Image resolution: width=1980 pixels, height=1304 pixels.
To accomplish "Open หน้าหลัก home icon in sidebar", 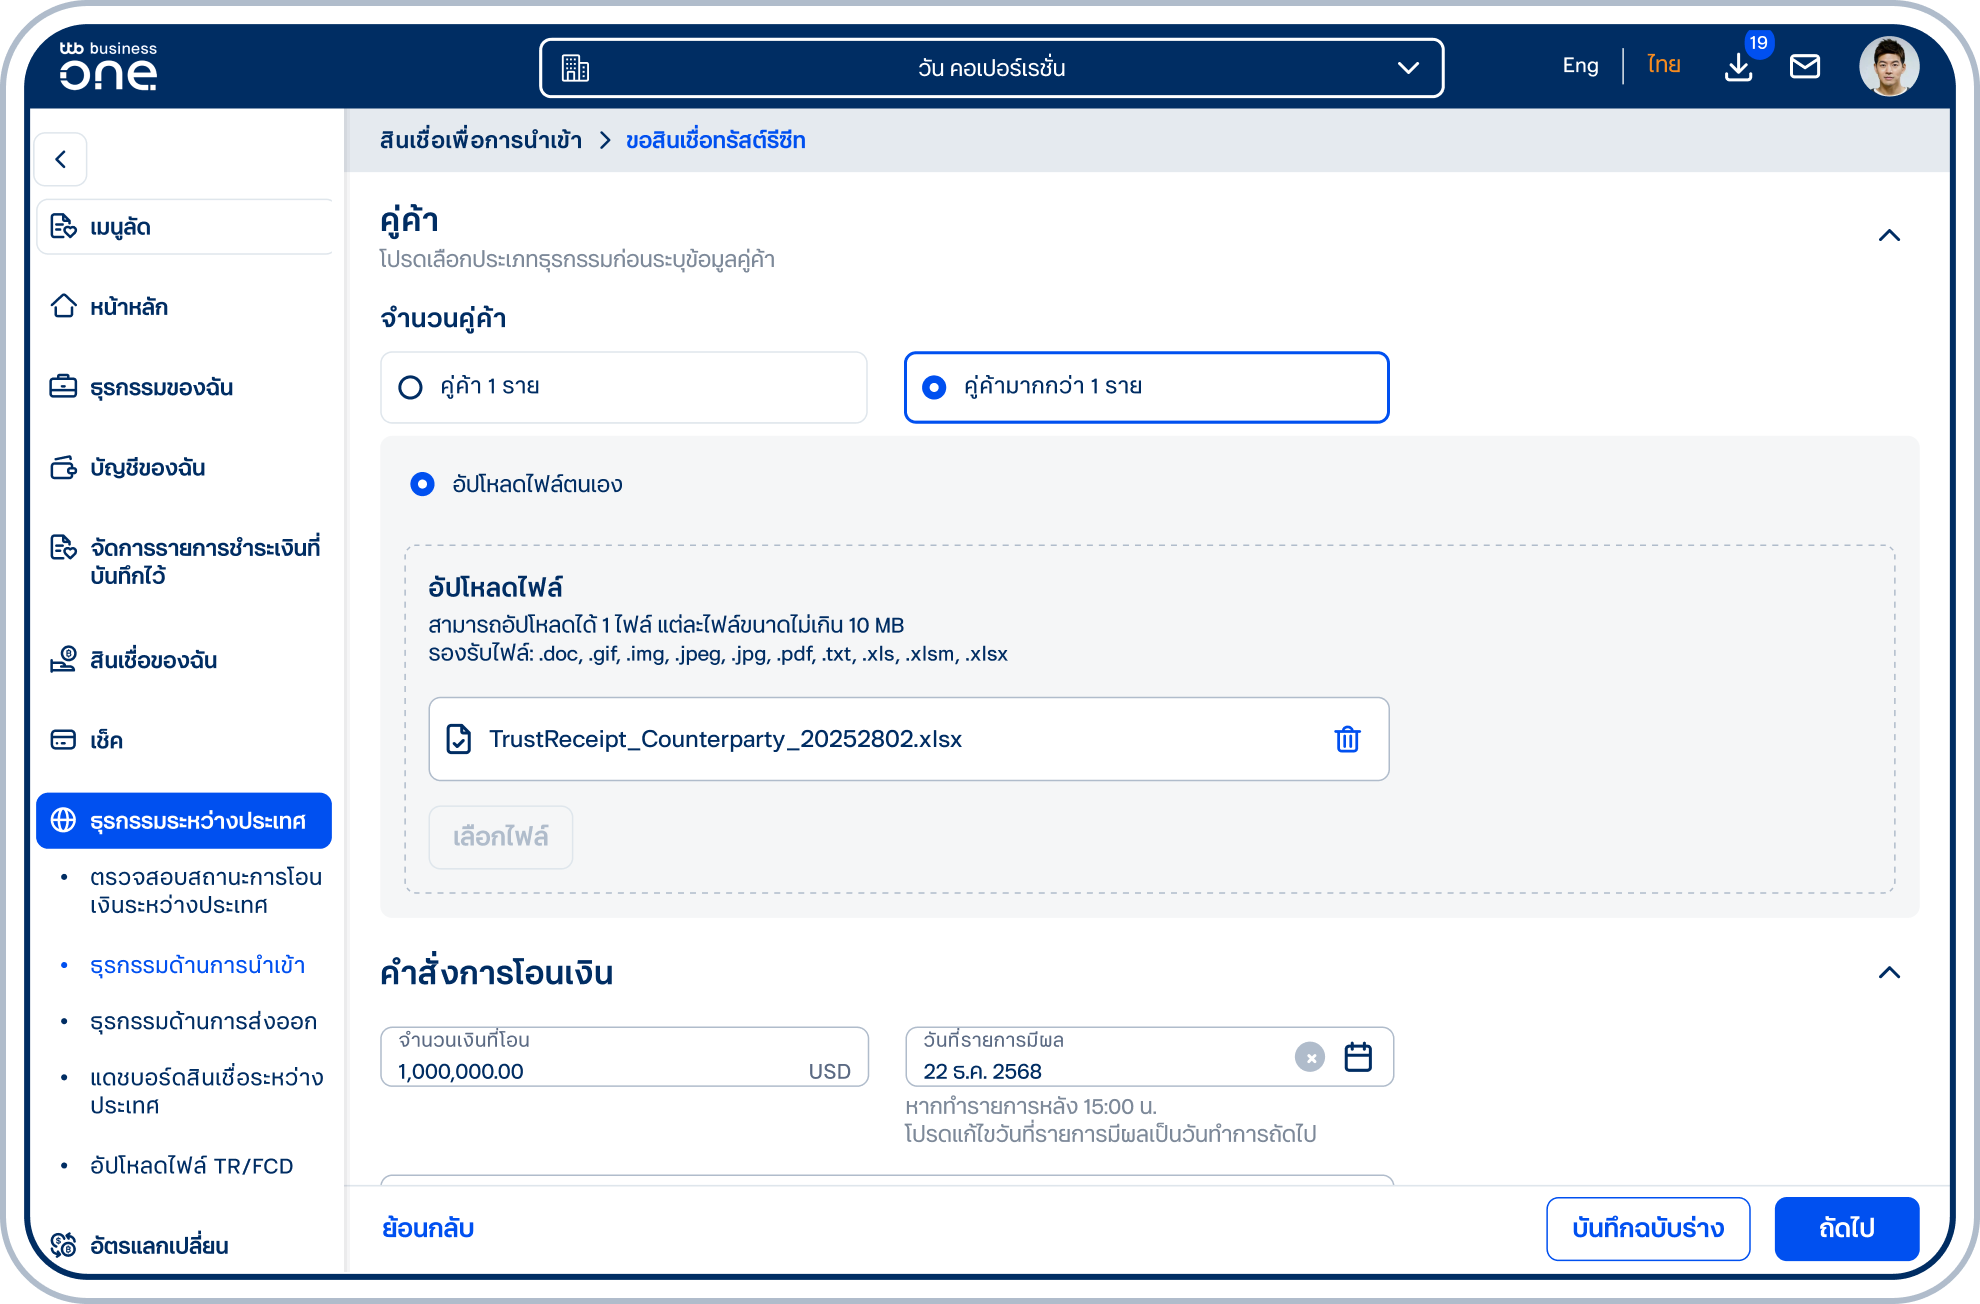I will (64, 306).
